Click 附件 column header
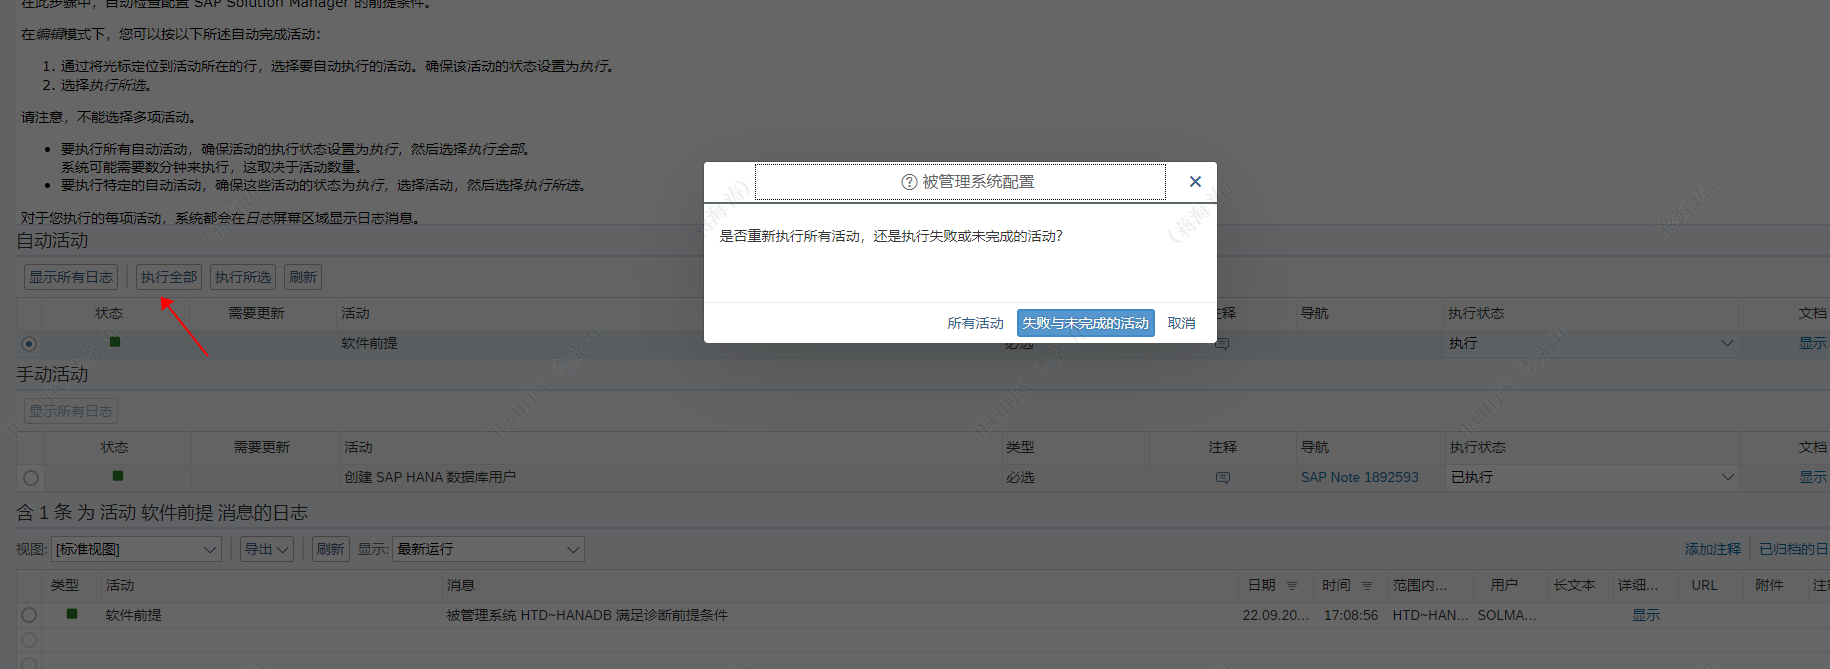The image size is (1830, 669). point(1769,585)
